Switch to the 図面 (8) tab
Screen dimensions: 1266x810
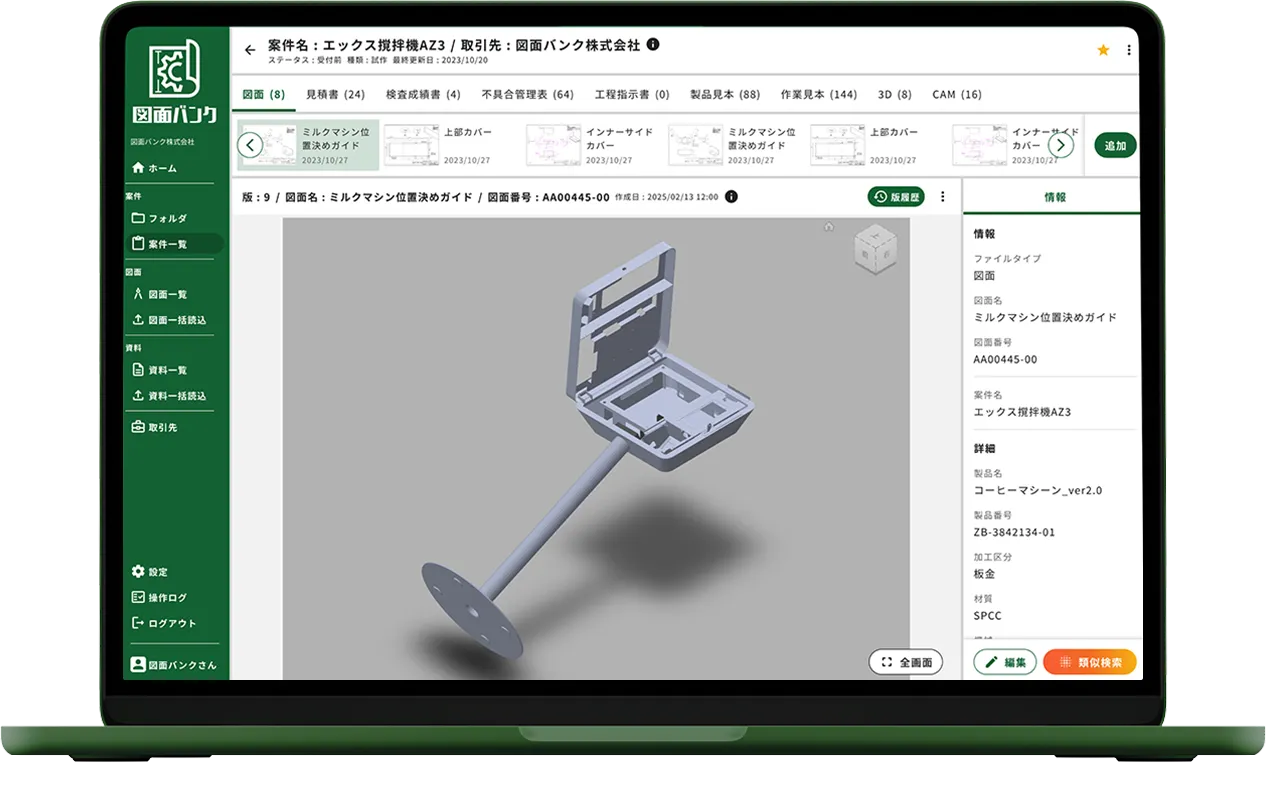(264, 95)
